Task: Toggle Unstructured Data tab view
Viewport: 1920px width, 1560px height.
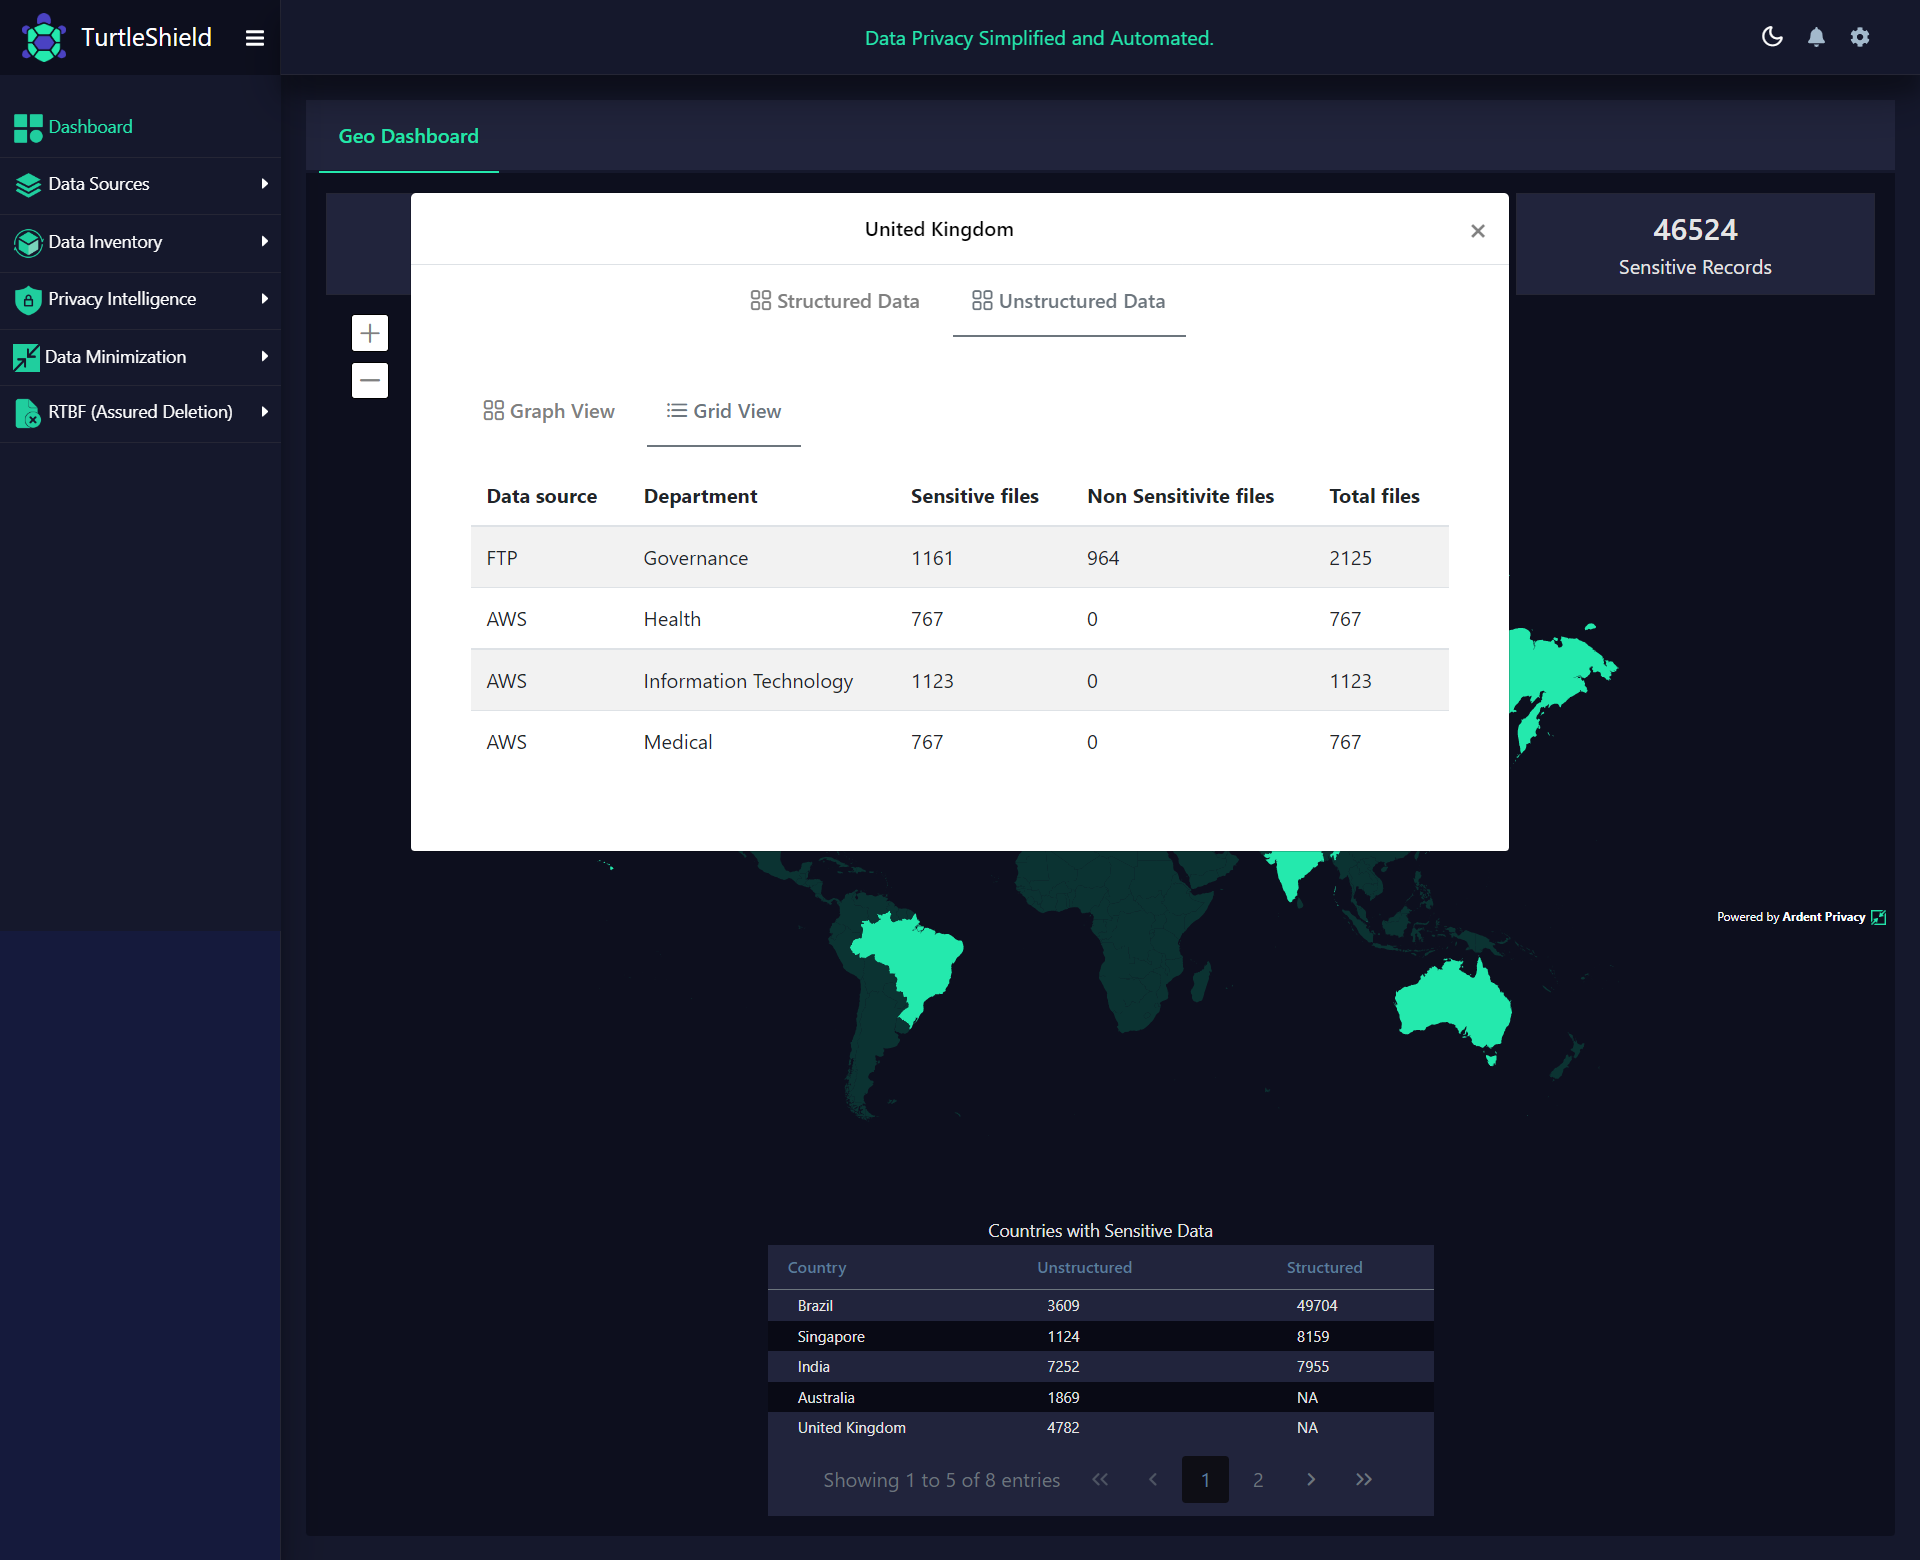Action: coord(1070,301)
